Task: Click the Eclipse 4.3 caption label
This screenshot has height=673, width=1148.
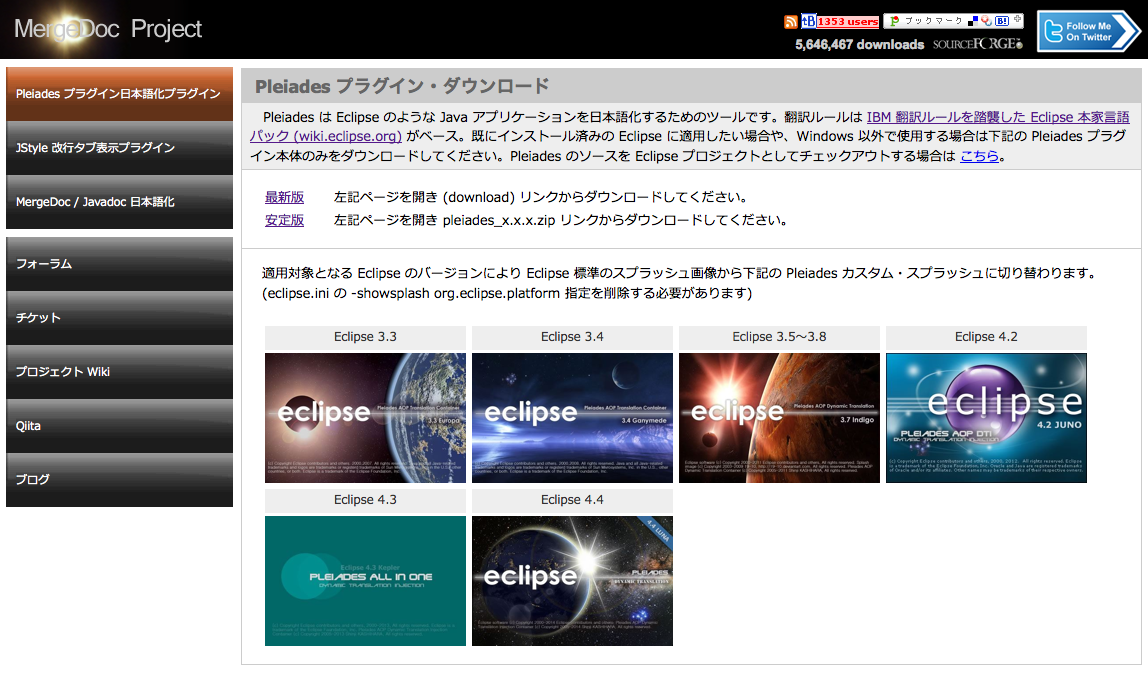Action: [x=365, y=499]
